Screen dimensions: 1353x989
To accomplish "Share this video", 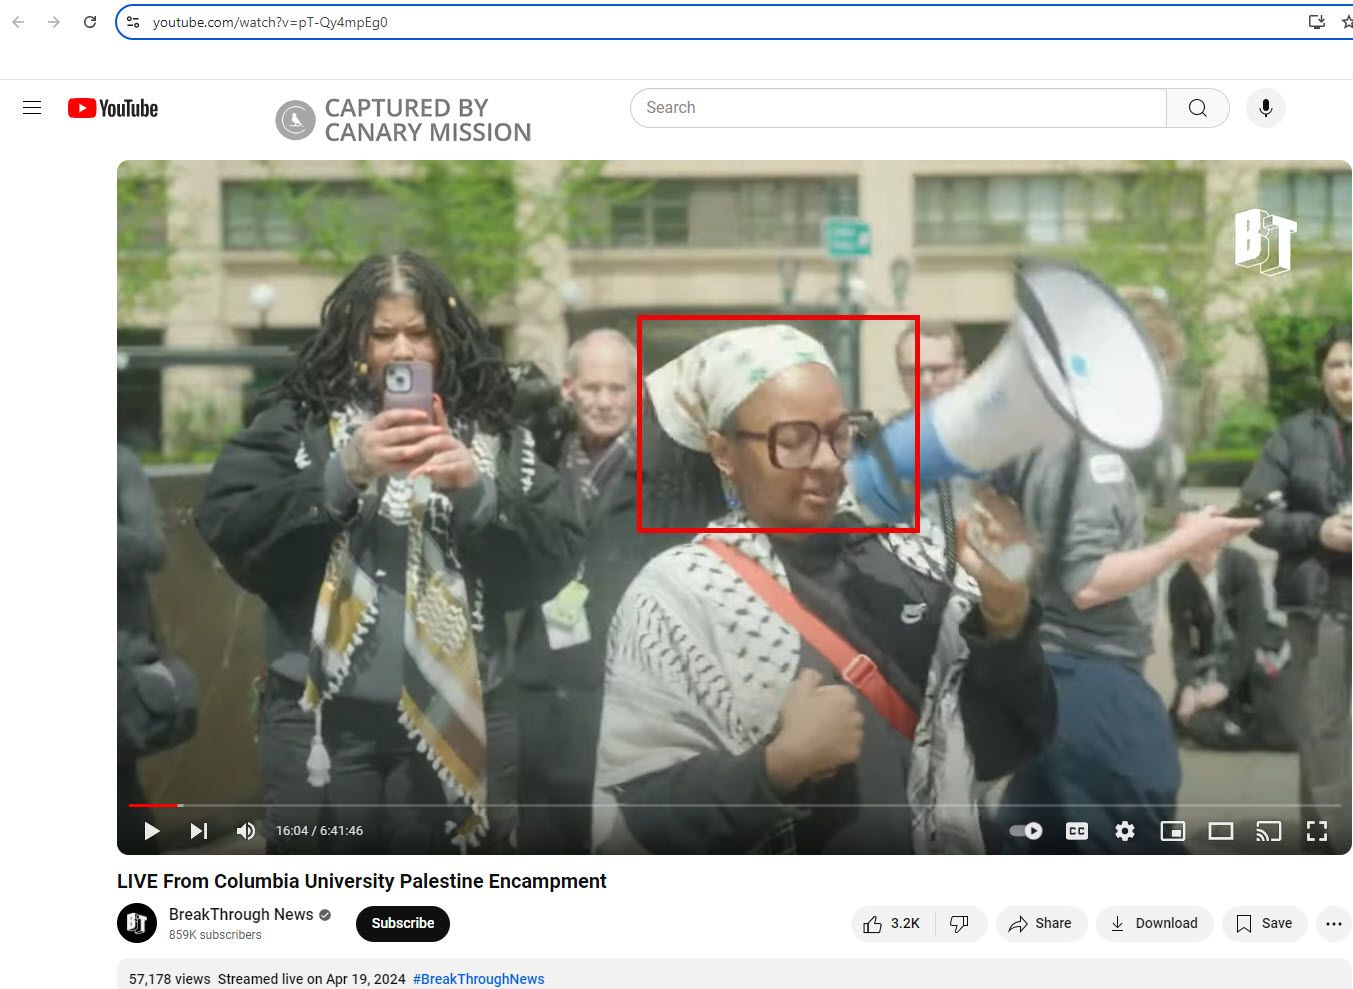I will [1041, 924].
